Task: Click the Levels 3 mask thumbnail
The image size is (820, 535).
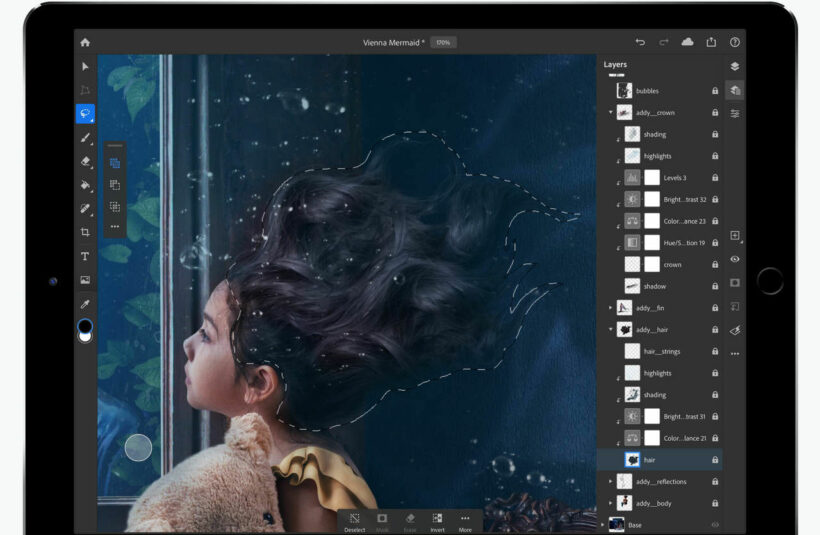Action: [652, 178]
